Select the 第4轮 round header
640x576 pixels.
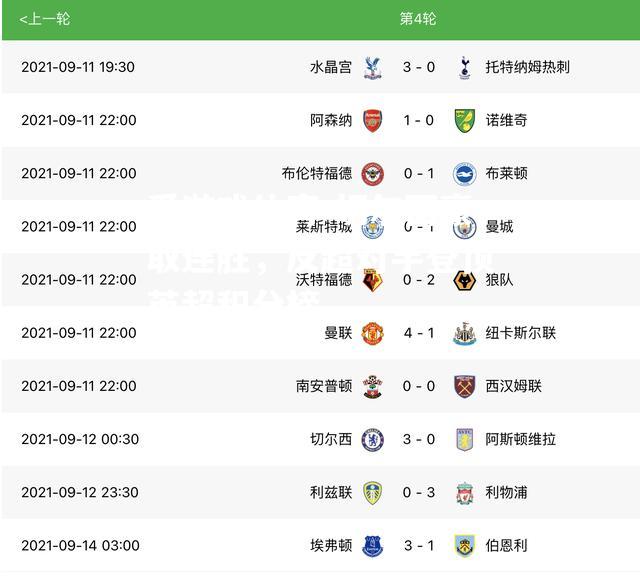point(418,19)
